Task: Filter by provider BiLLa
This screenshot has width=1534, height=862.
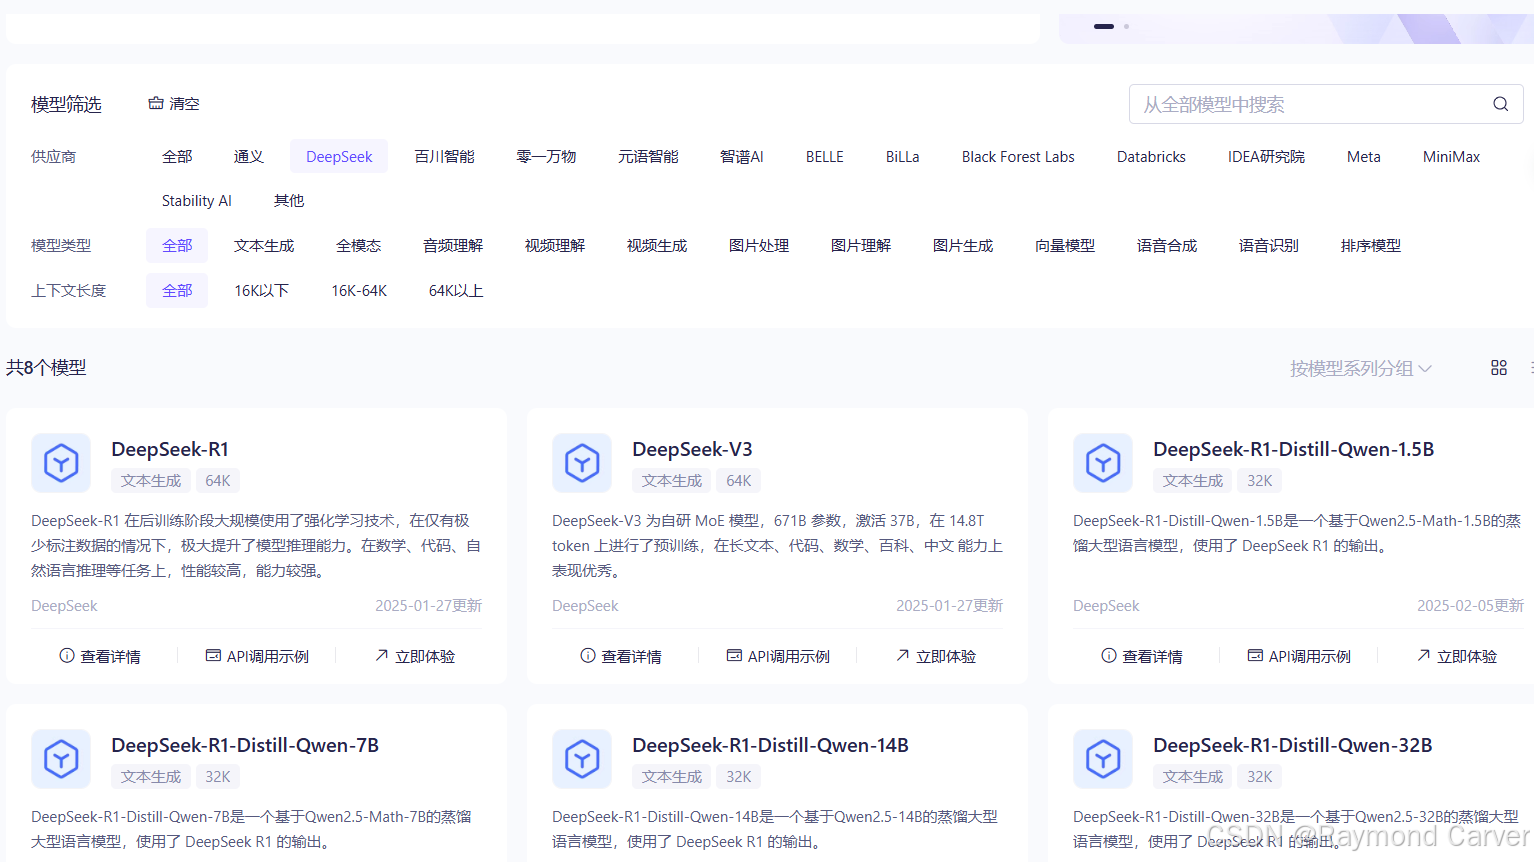Action: (x=902, y=156)
